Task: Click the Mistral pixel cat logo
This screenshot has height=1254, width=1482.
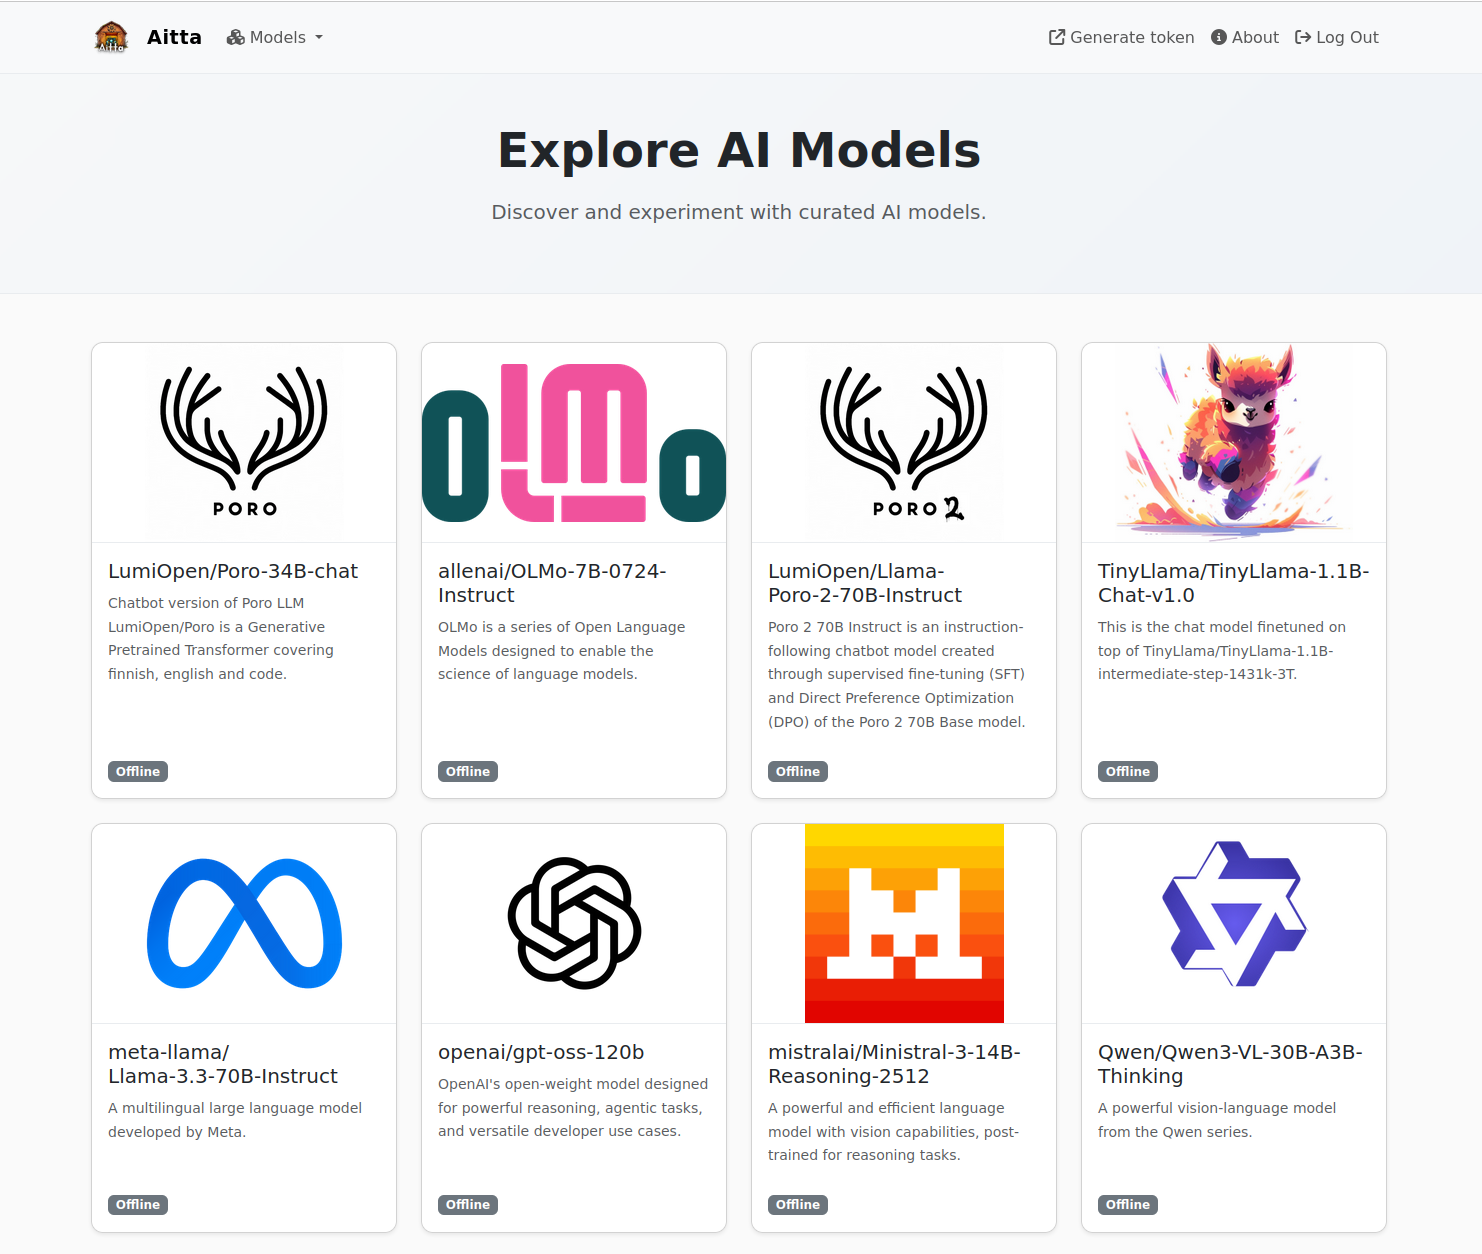Action: pyautogui.click(x=904, y=923)
